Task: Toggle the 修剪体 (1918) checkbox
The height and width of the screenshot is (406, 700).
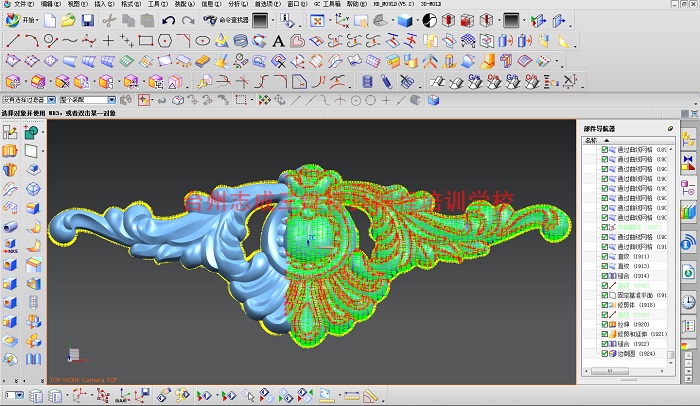Action: (604, 305)
